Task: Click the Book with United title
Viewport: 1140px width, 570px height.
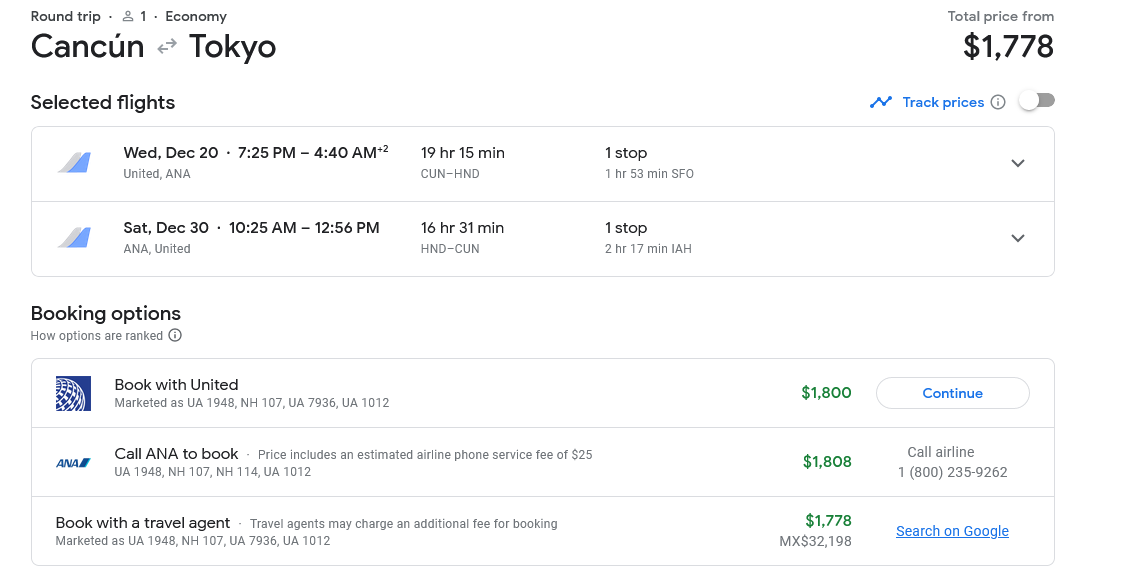Action: point(176,385)
